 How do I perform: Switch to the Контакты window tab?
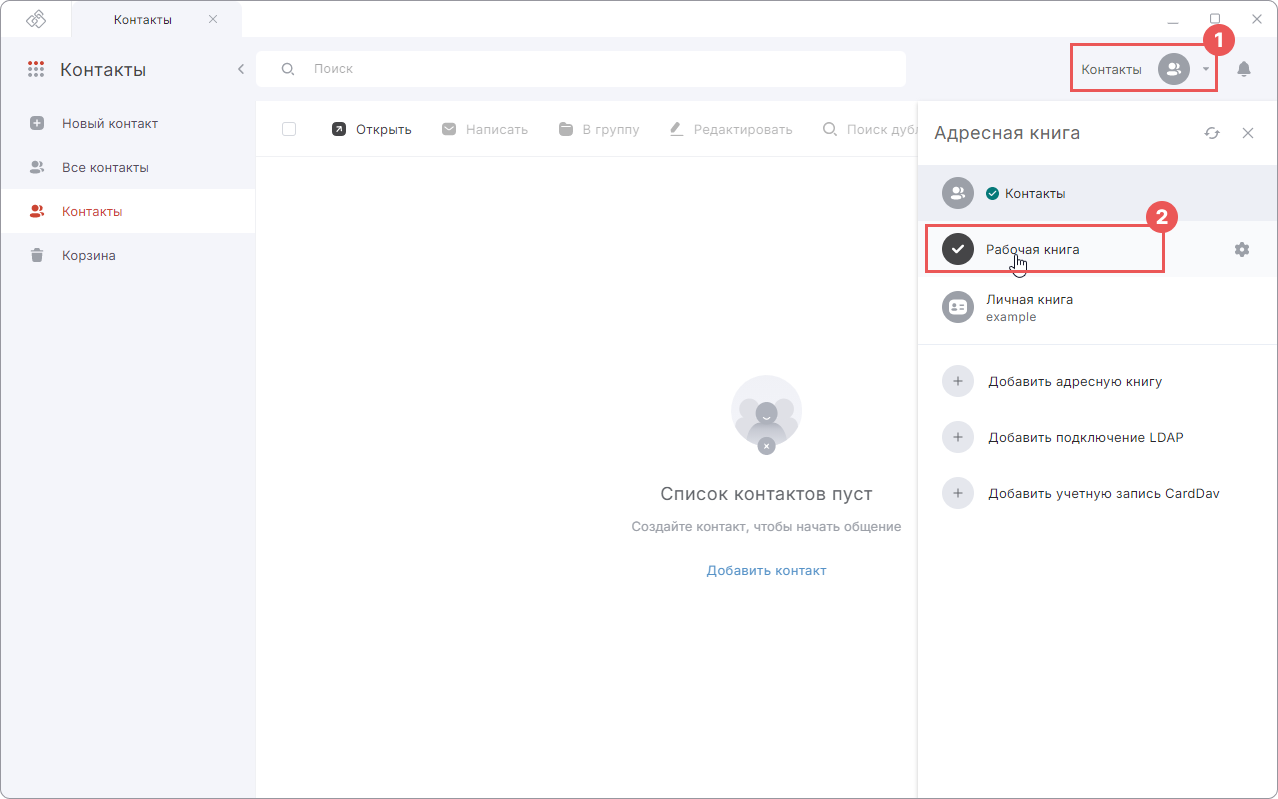[157, 19]
